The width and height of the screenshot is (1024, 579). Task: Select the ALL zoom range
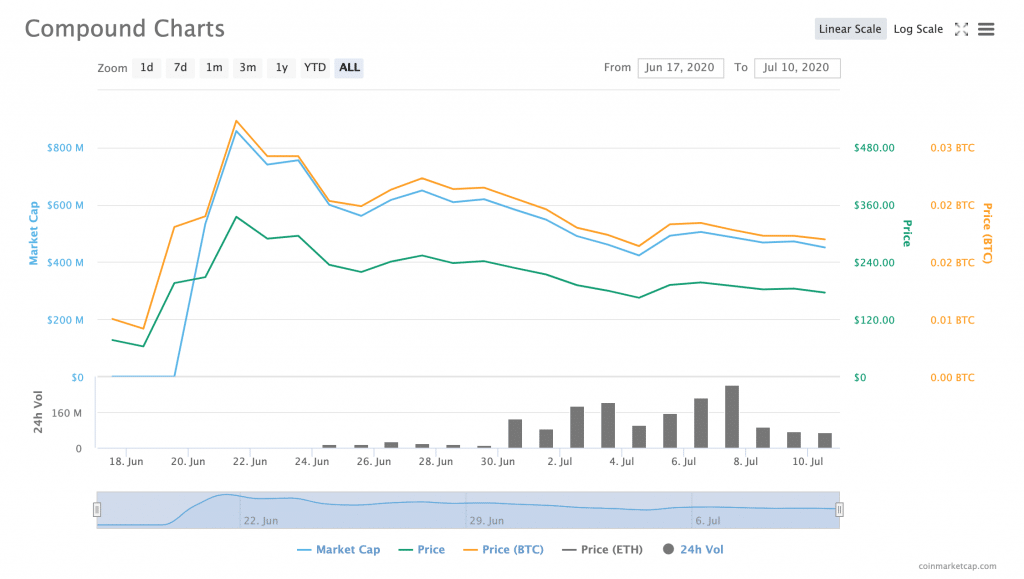349,68
